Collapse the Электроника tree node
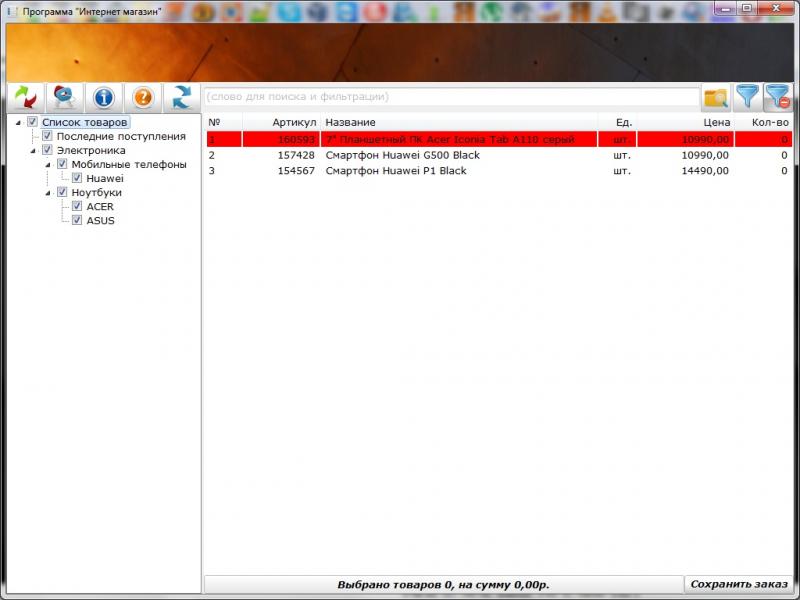This screenshot has height=600, width=800. [x=33, y=151]
